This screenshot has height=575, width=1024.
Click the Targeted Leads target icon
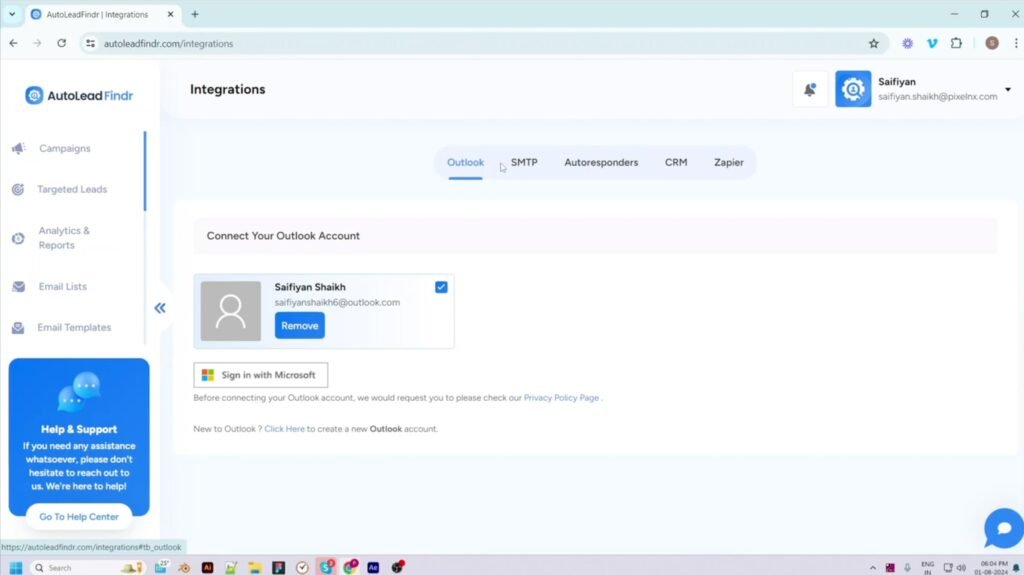(x=18, y=189)
